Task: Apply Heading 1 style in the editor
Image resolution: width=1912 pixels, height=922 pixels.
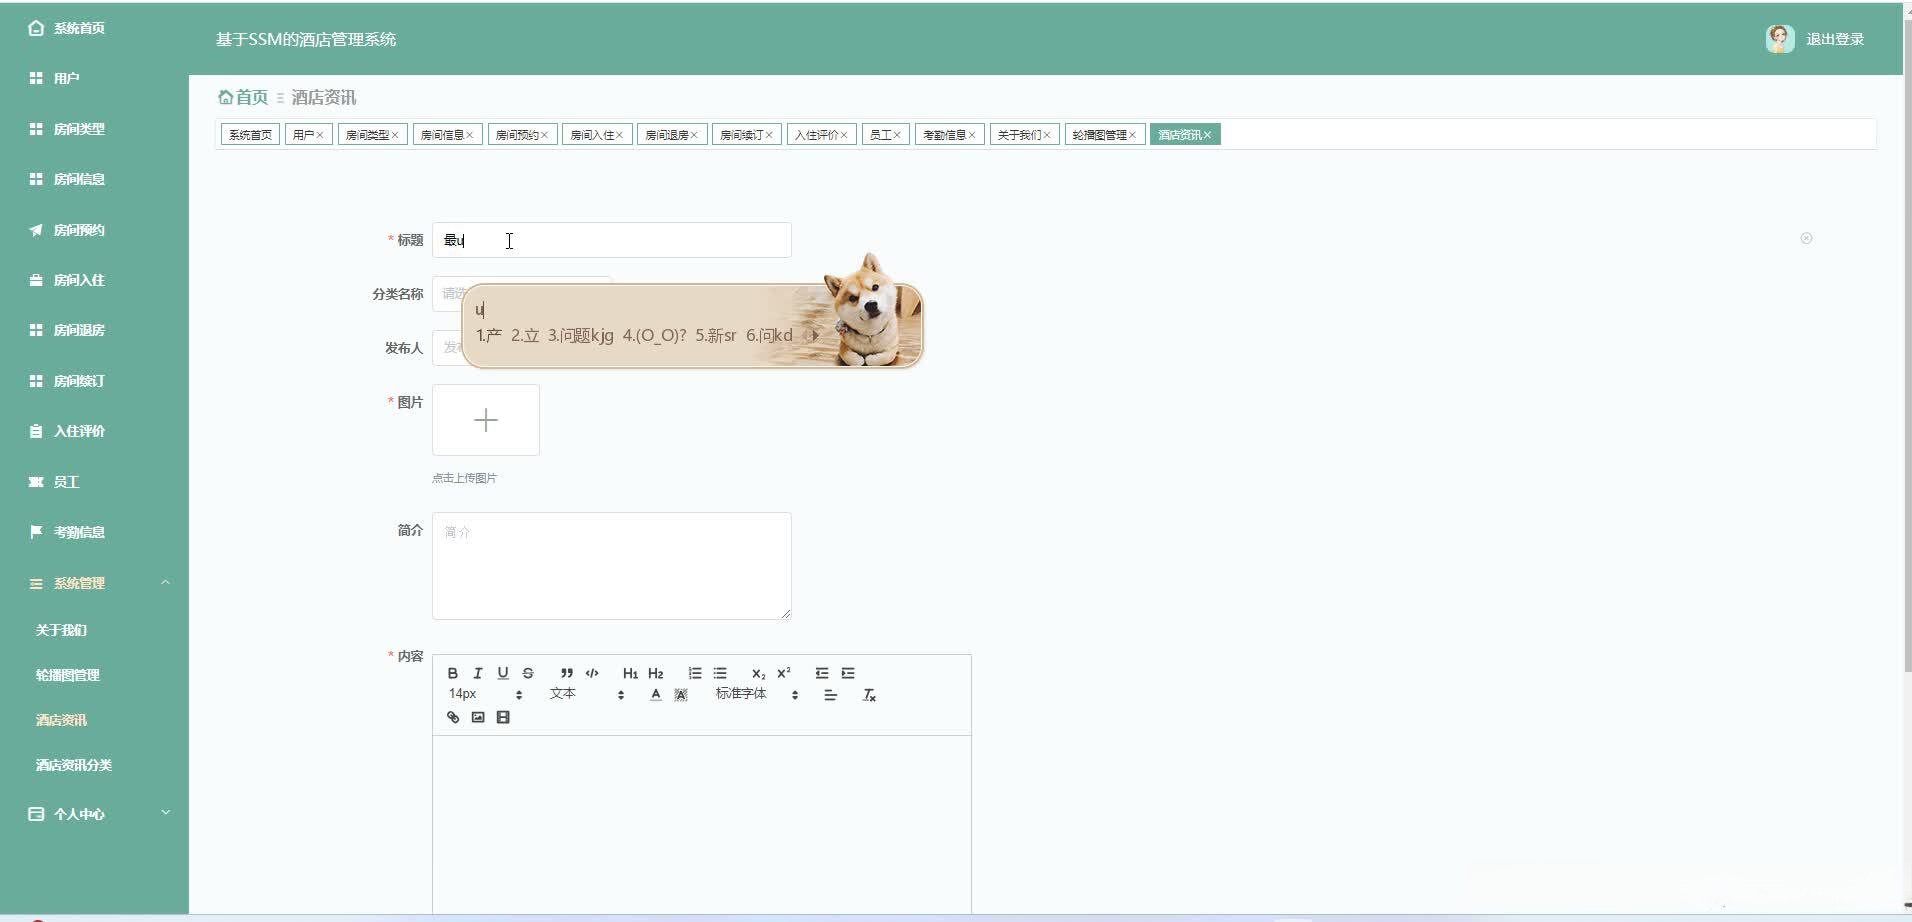Action: (630, 673)
